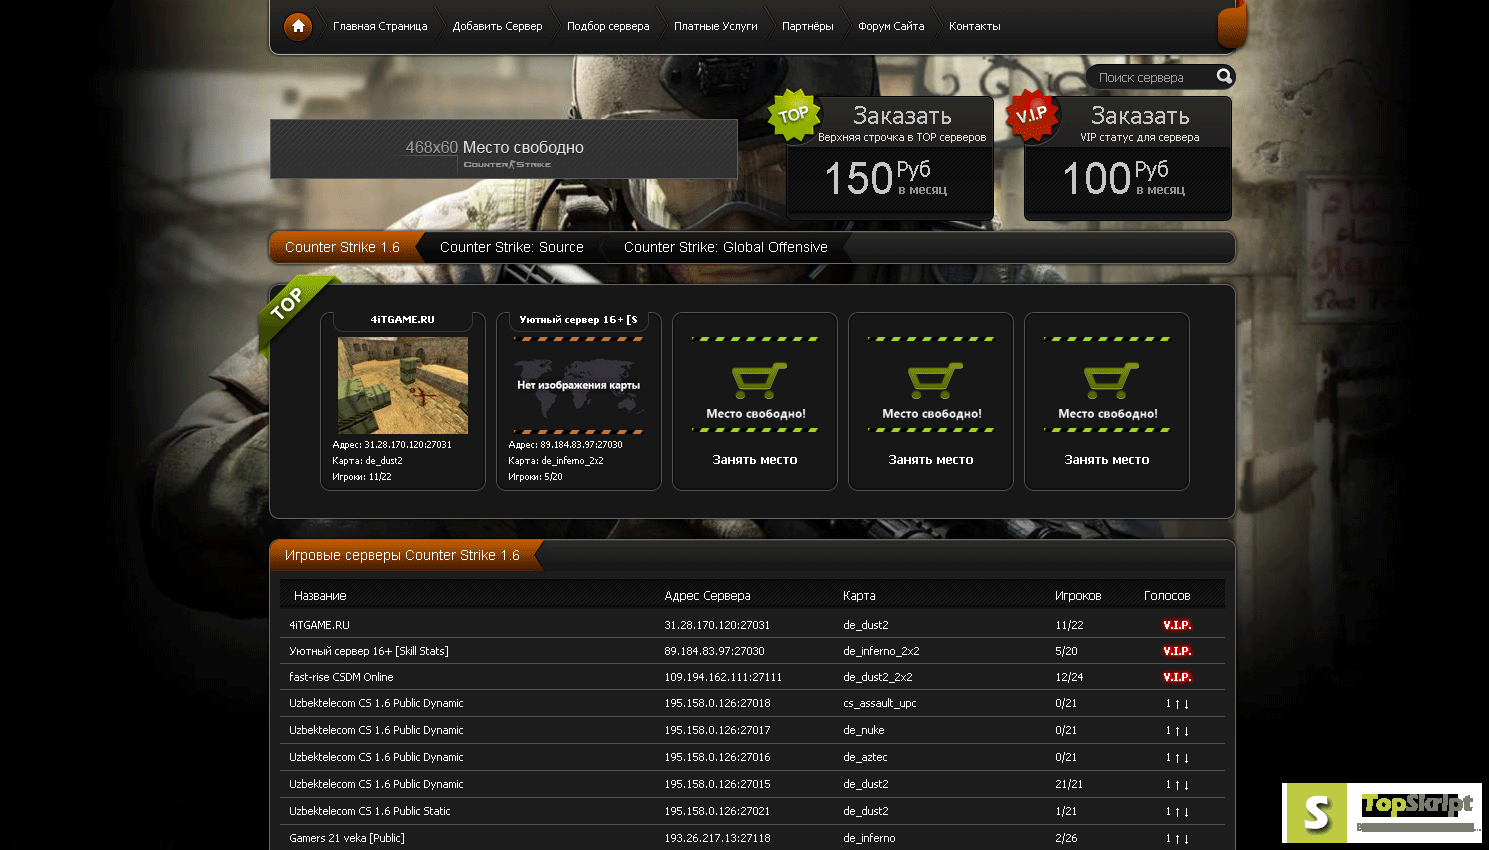Viewport: 1489px width, 850px height.
Task: Click address 31.28.170.120:27031 in table
Action: (x=717, y=625)
